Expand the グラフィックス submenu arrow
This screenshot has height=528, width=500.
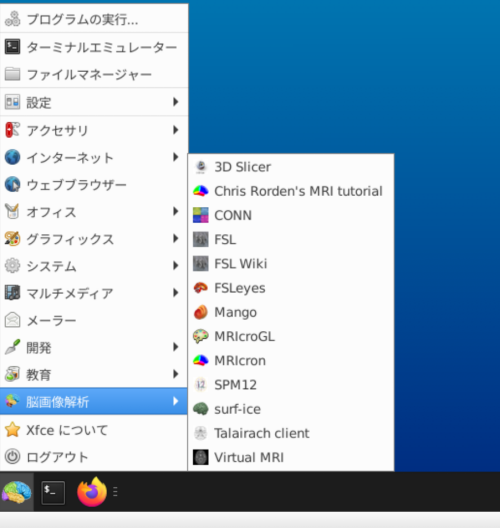pyautogui.click(x=175, y=239)
